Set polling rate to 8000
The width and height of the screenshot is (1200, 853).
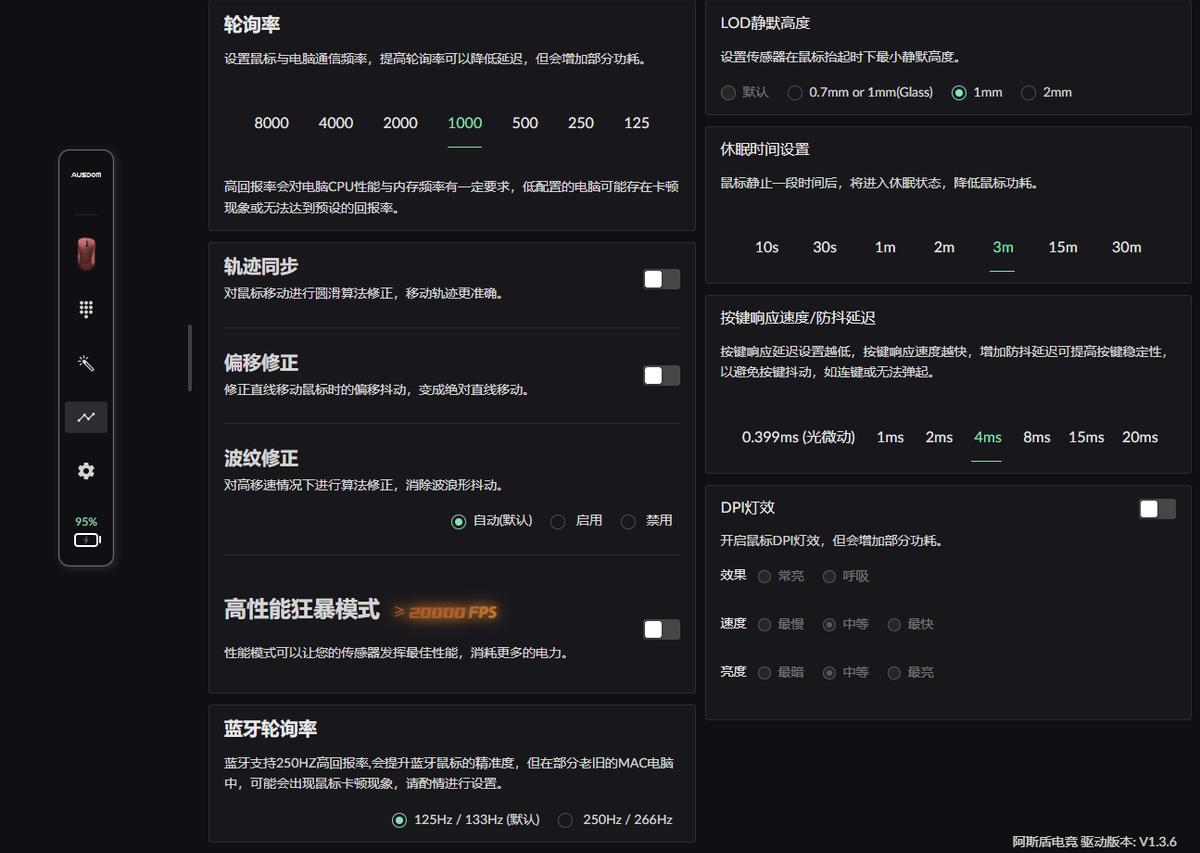tap(271, 123)
